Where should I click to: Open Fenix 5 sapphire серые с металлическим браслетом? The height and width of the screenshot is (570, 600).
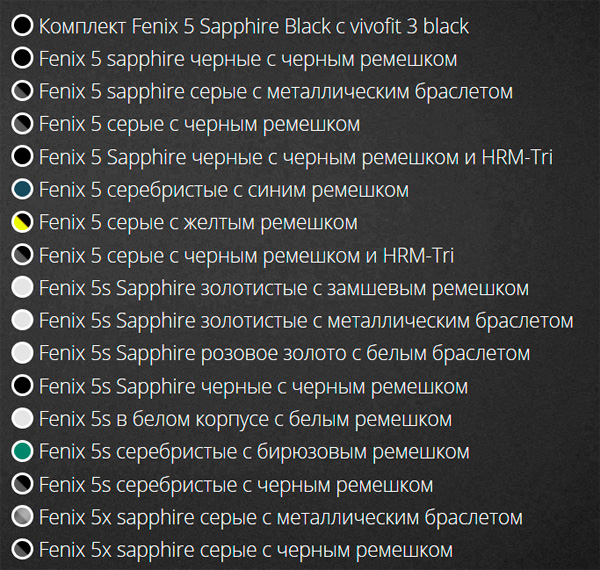pos(275,92)
